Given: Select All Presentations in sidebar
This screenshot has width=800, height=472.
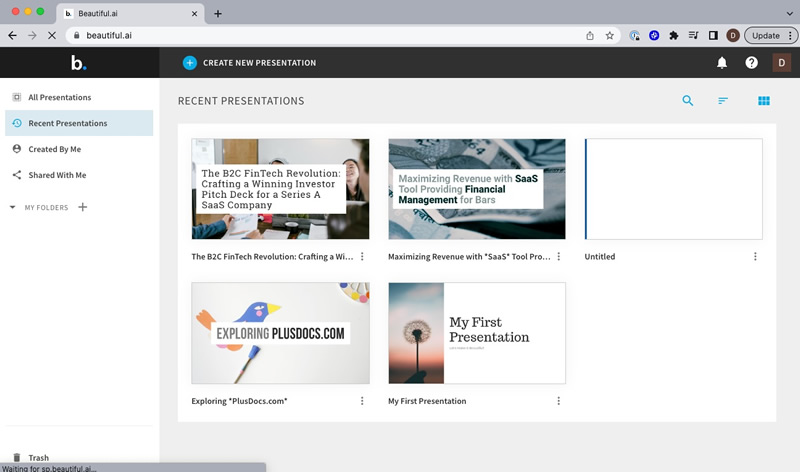Looking at the screenshot, I should click(79, 97).
